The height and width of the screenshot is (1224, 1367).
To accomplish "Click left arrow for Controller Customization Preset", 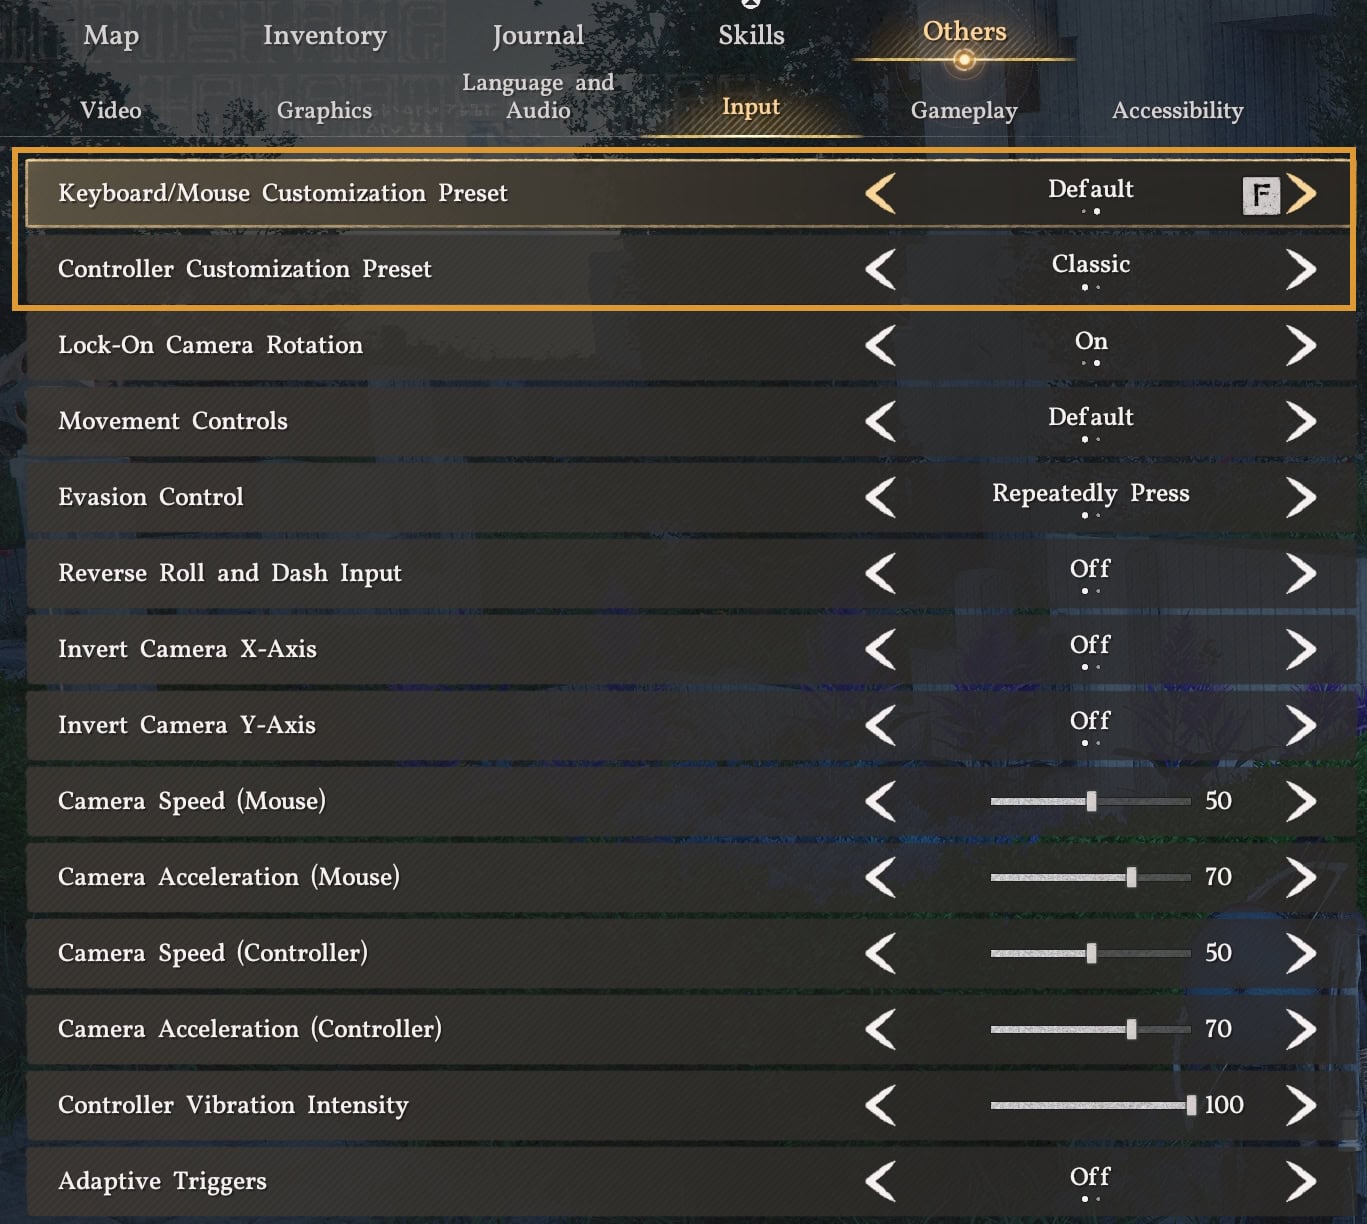I will coord(880,269).
